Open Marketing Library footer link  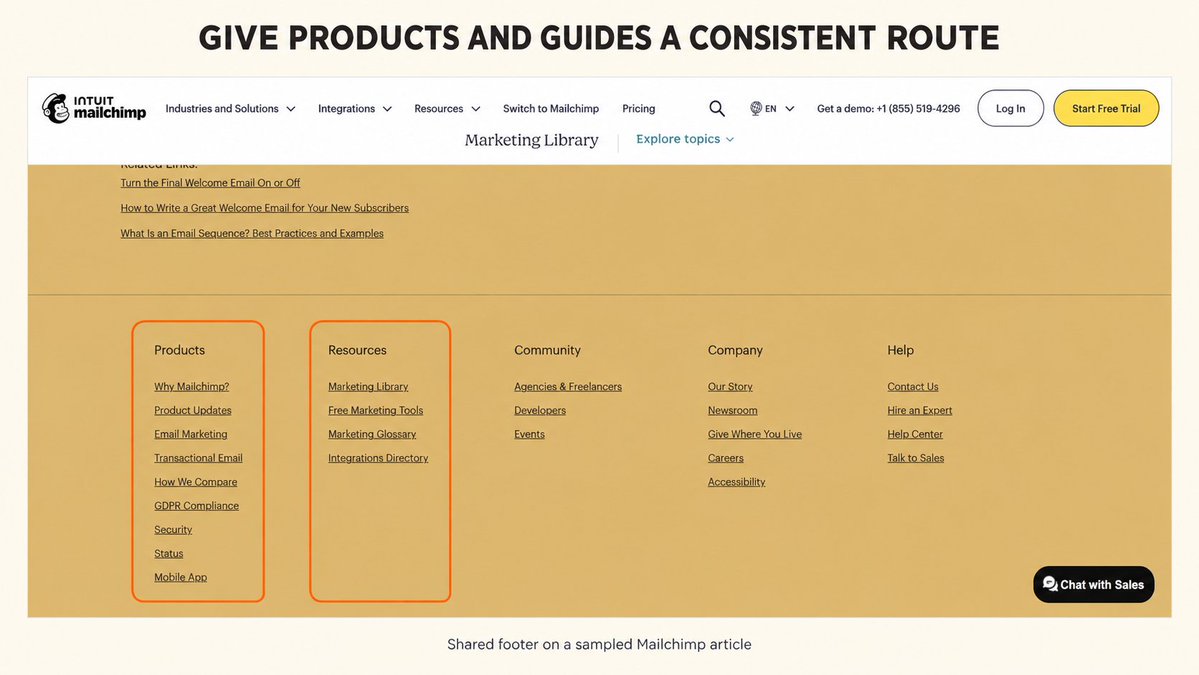tap(368, 387)
